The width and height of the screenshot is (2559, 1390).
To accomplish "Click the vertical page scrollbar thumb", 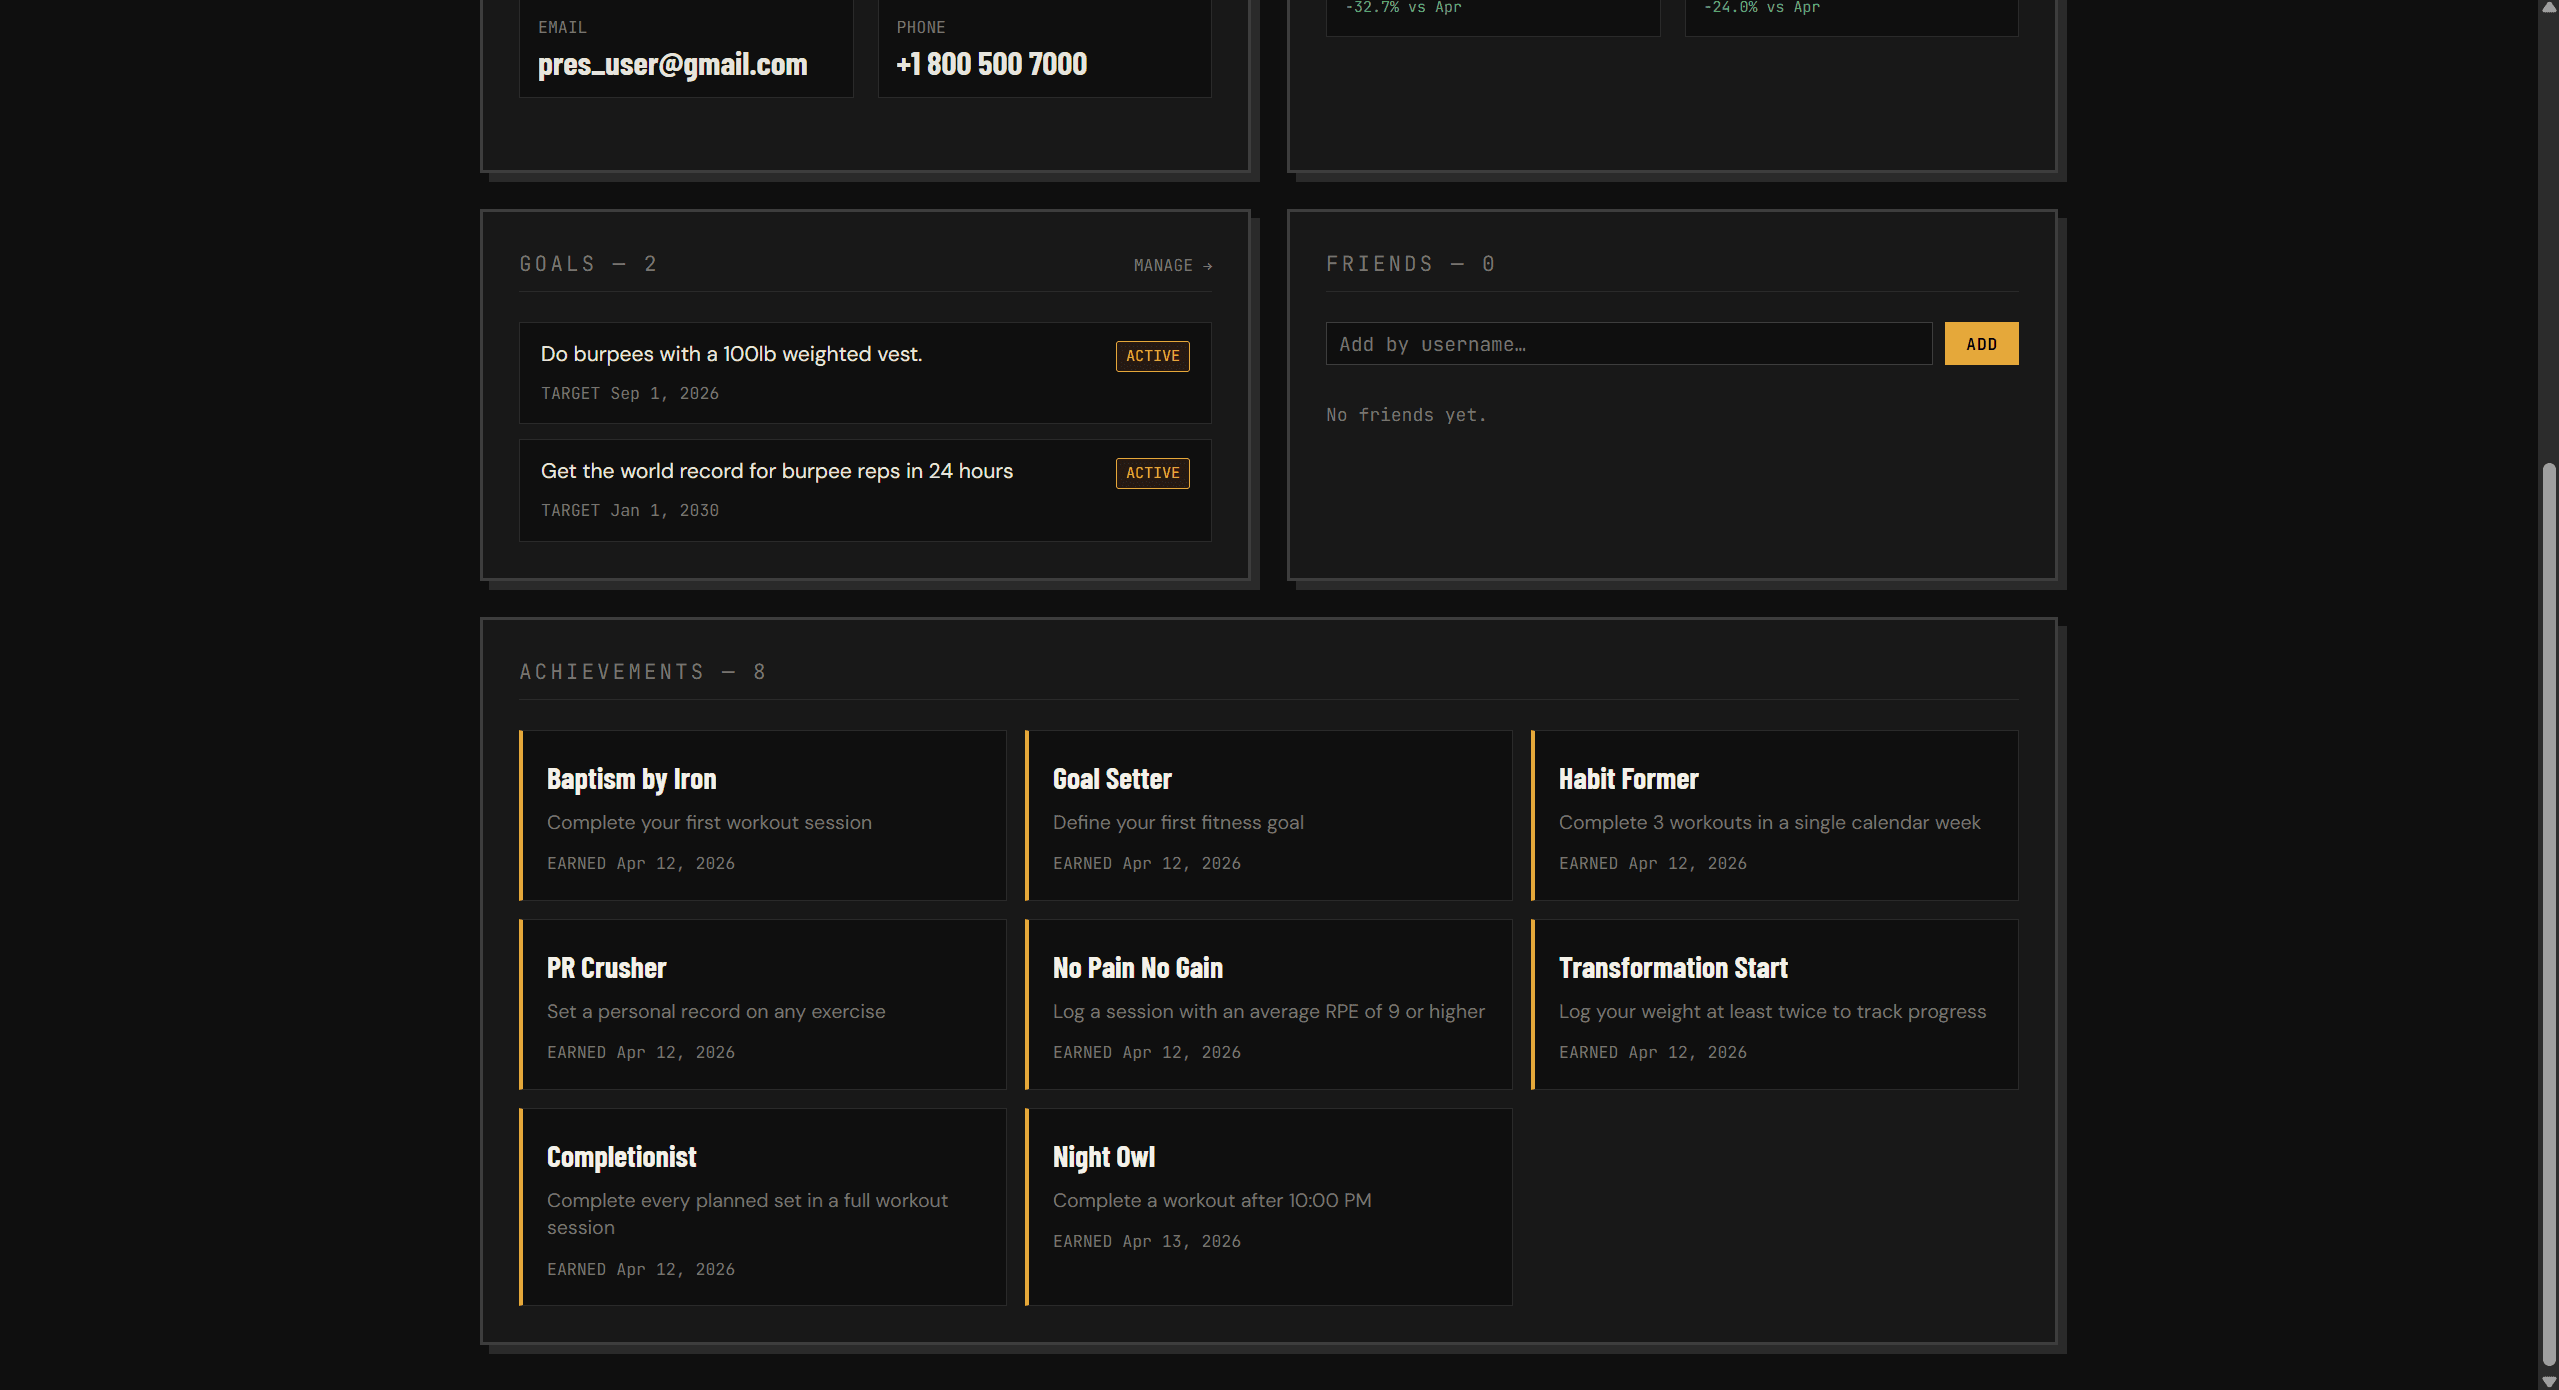I will [2549, 915].
